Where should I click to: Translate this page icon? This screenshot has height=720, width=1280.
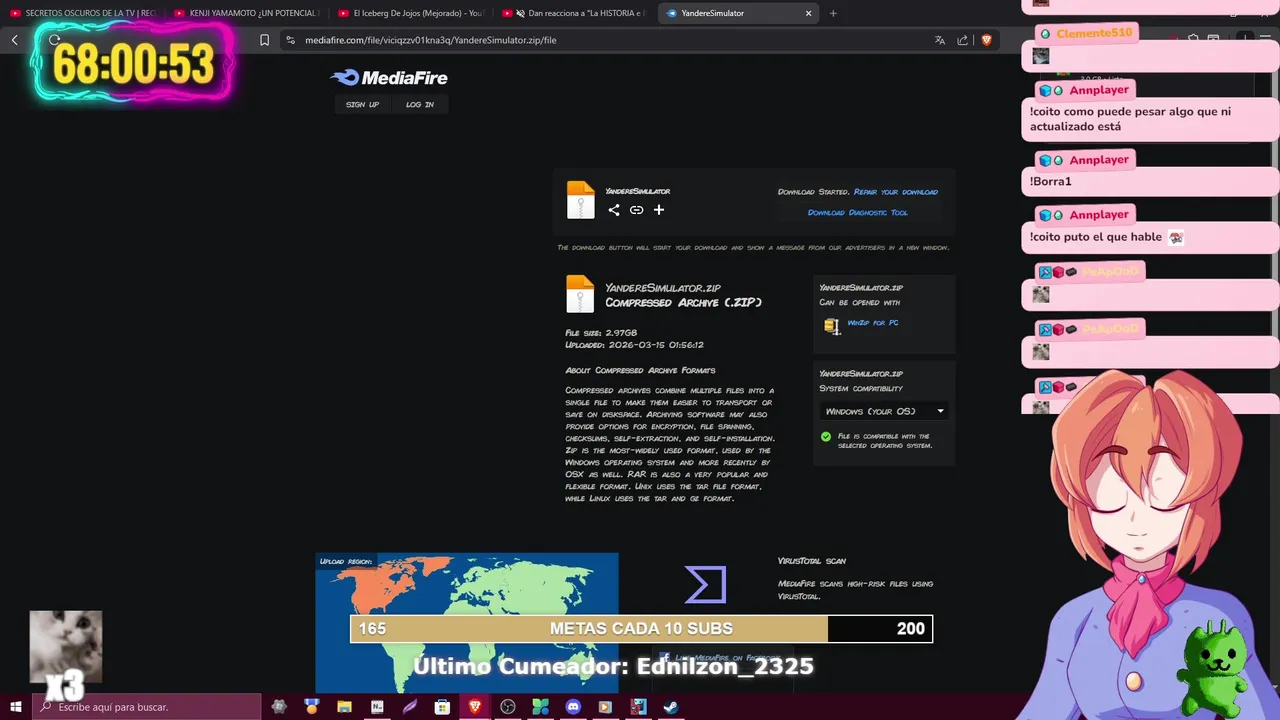point(940,40)
